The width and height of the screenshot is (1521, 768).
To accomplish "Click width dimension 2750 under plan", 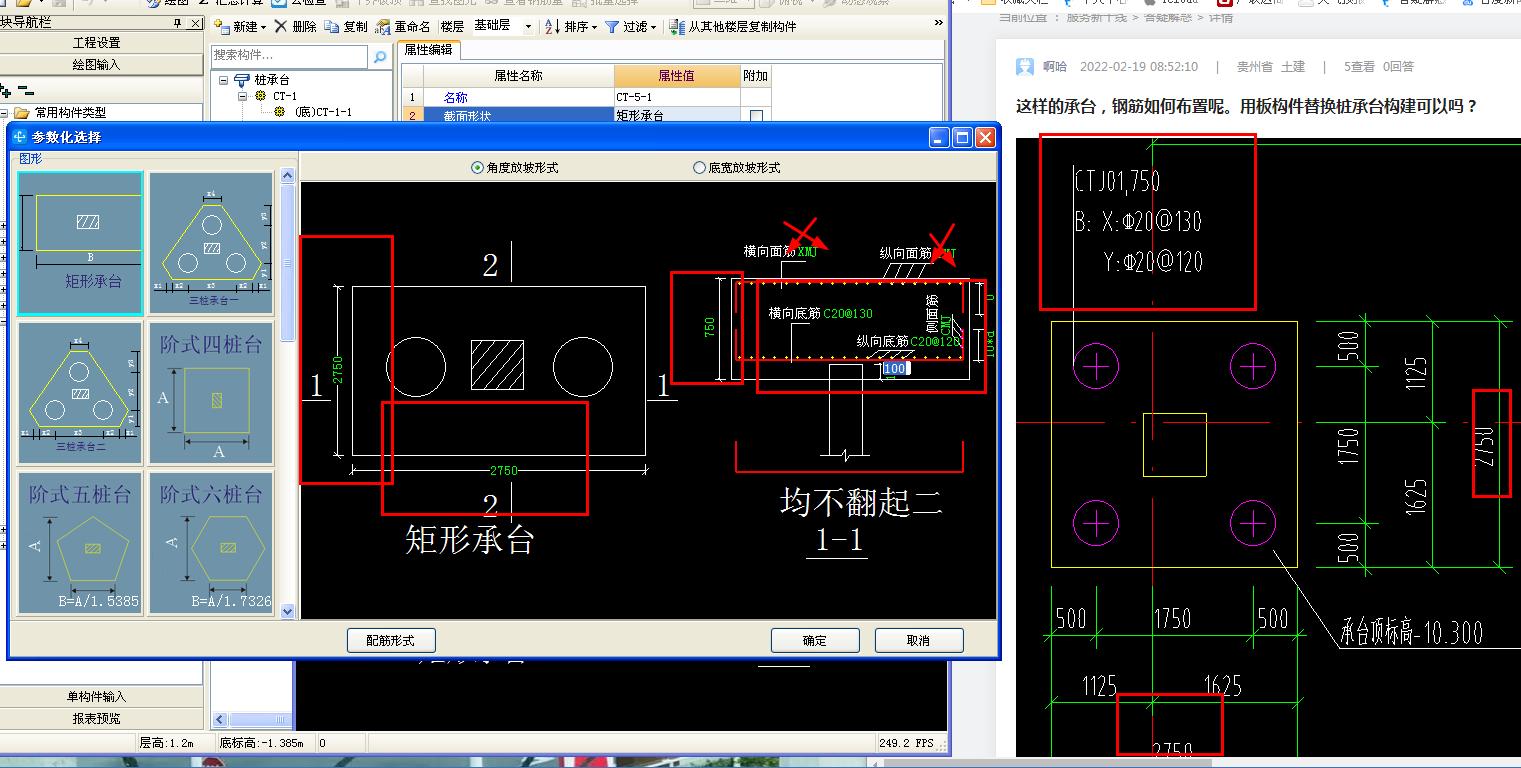I will (504, 471).
